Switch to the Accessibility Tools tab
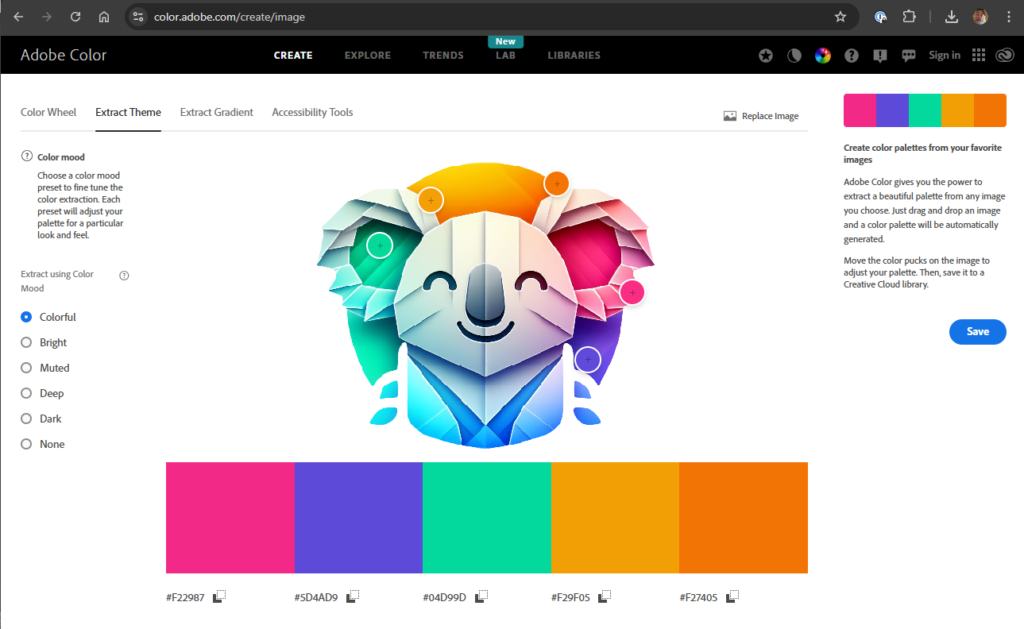This screenshot has height=629, width=1024. (x=312, y=112)
